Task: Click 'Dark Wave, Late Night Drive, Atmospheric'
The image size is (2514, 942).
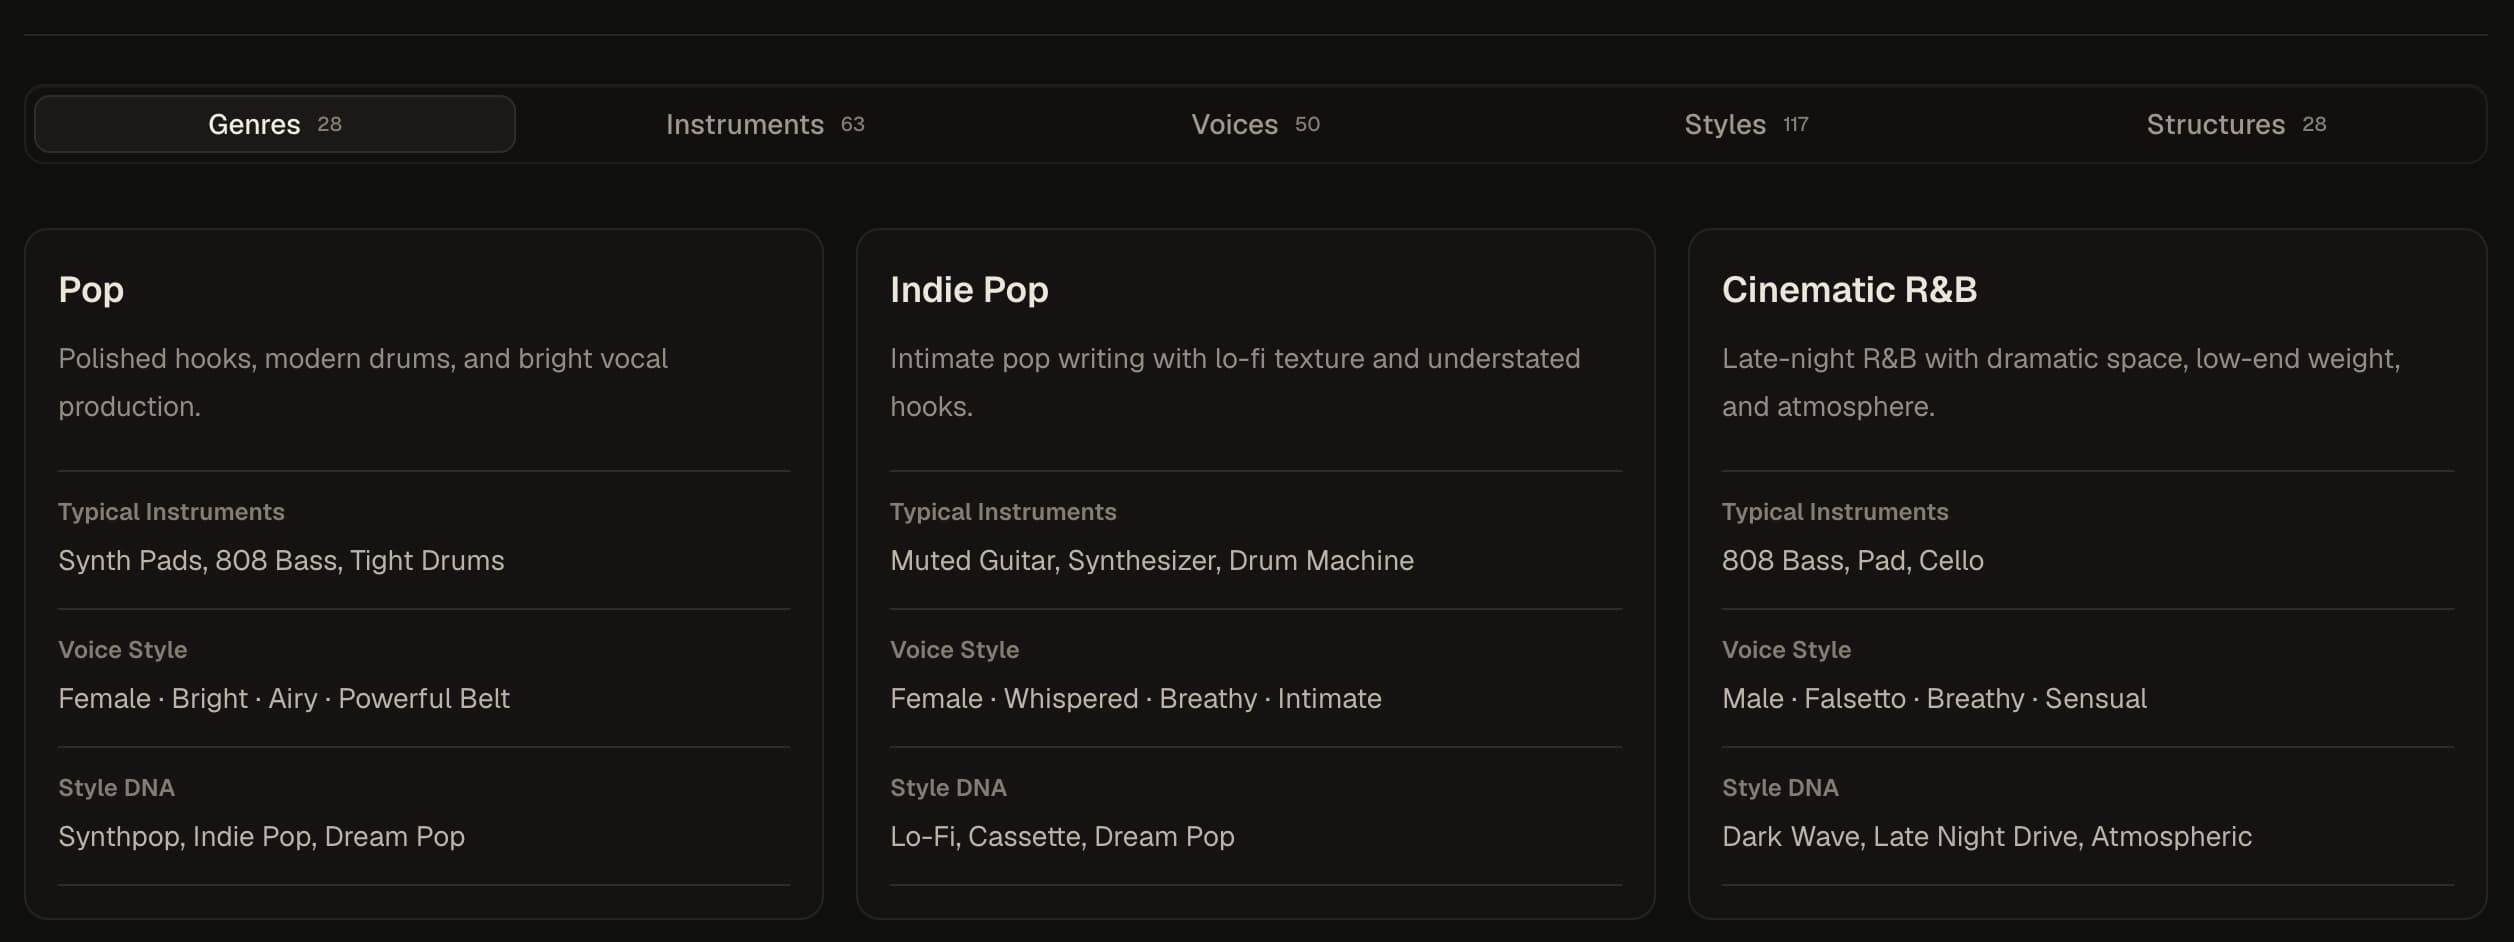Action: point(1987,836)
